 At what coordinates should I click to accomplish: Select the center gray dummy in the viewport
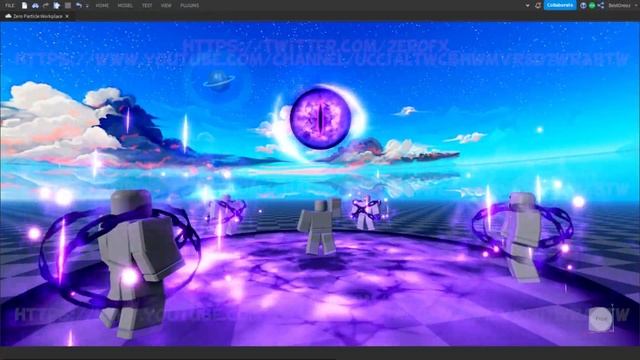click(320, 227)
